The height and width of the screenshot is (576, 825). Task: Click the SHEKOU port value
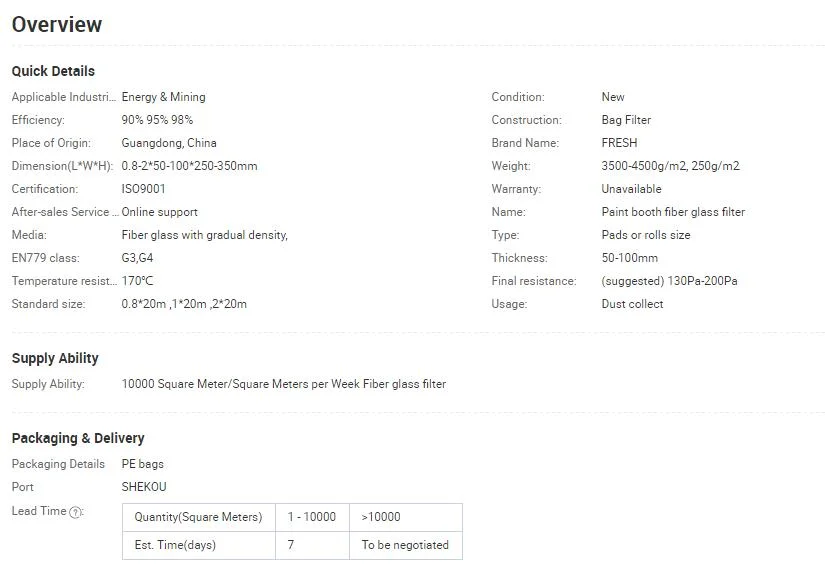pyautogui.click(x=144, y=487)
